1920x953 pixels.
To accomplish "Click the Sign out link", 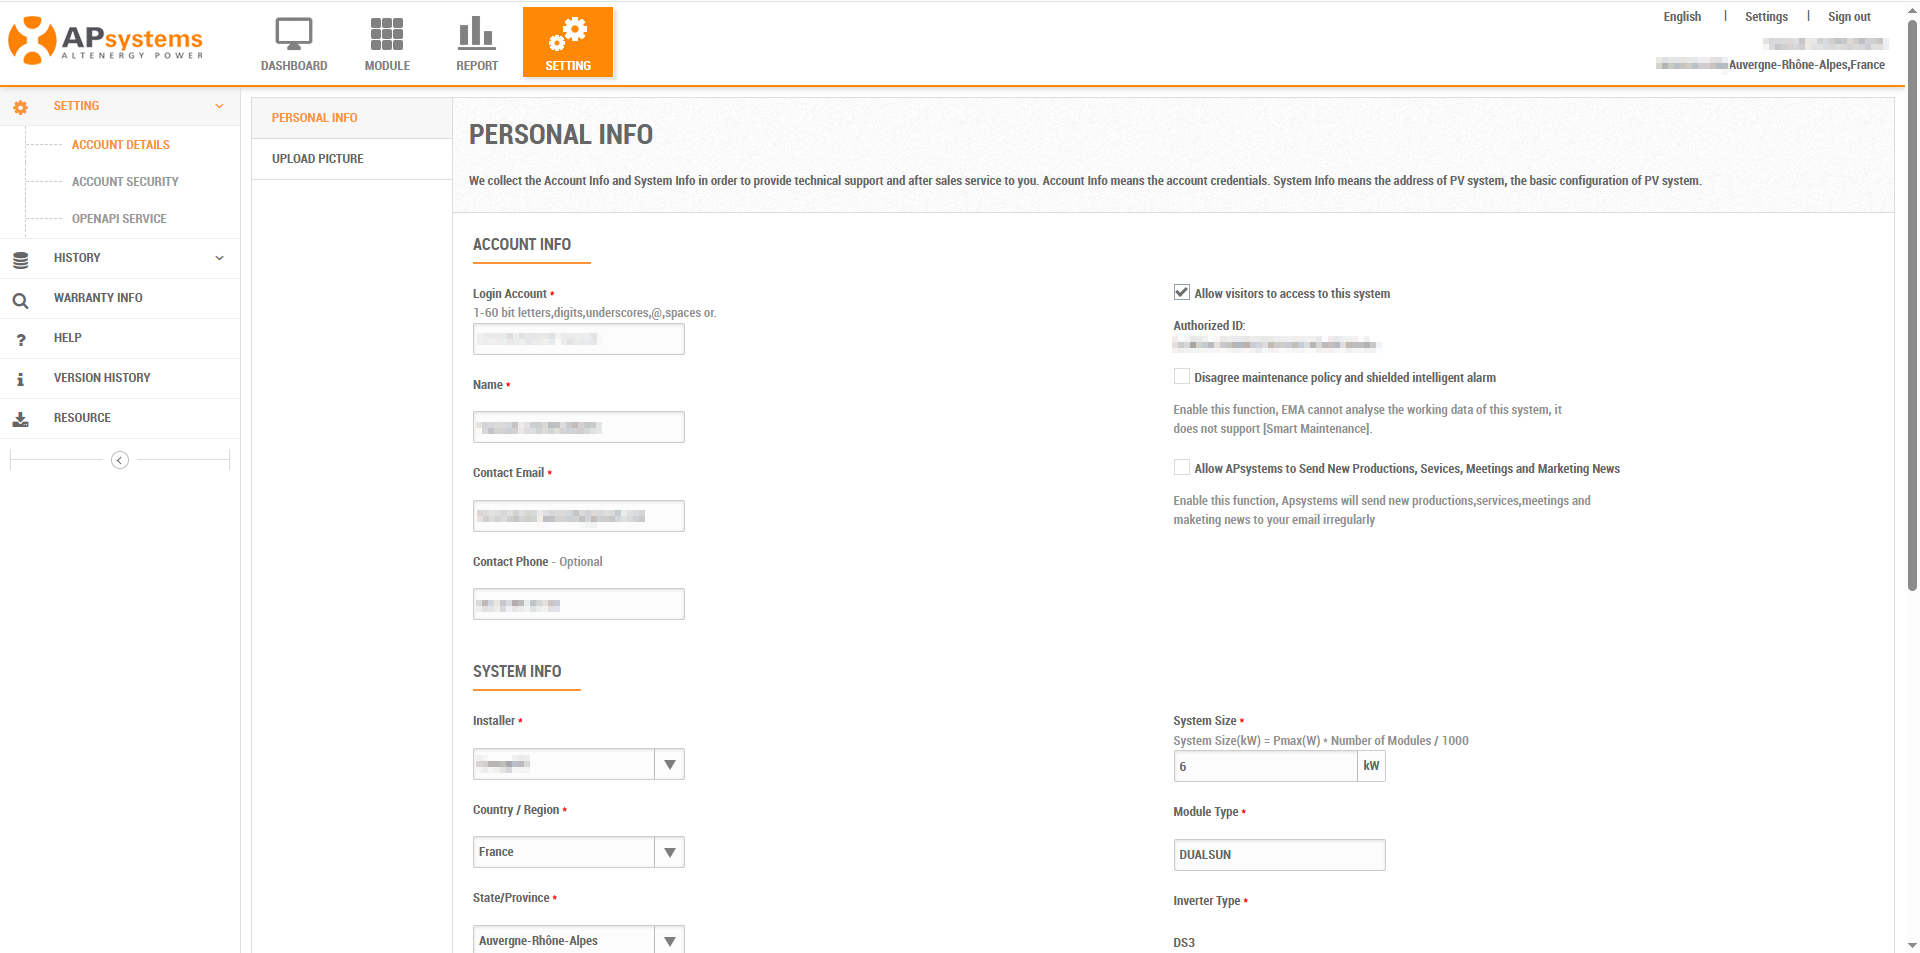I will (x=1848, y=17).
